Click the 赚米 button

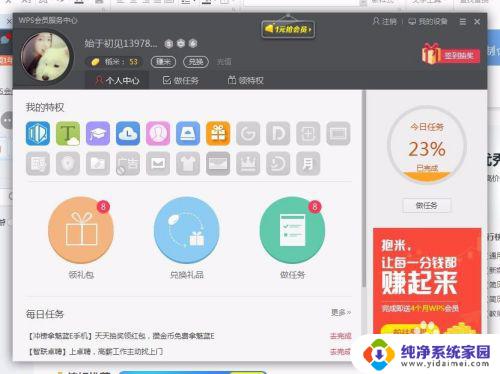[163, 62]
